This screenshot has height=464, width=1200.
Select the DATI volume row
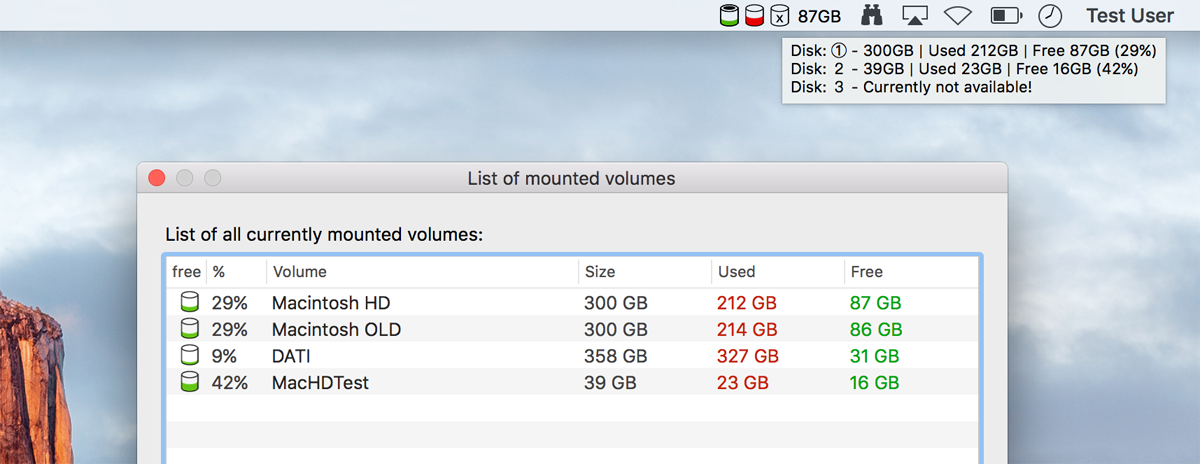[x=292, y=356]
